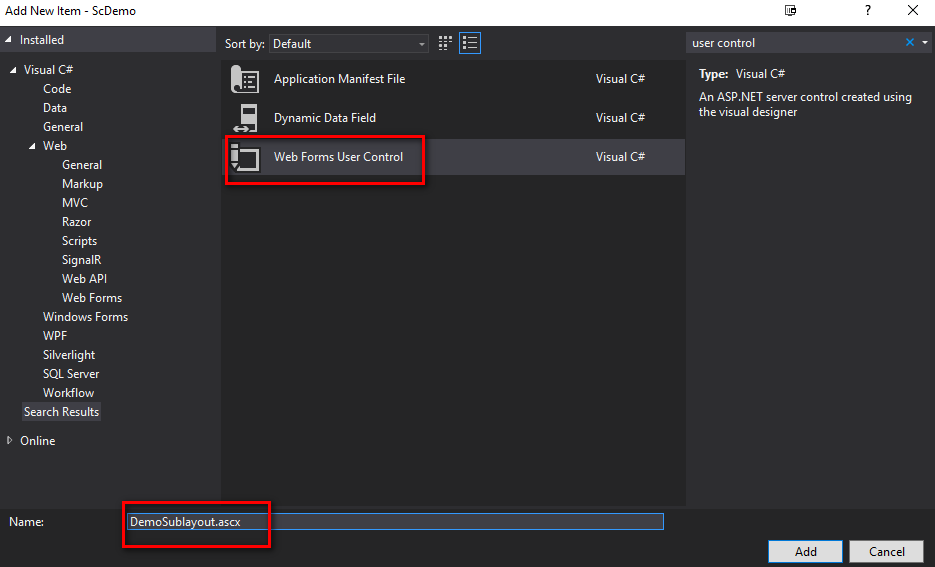Click the Cancel button

click(887, 551)
